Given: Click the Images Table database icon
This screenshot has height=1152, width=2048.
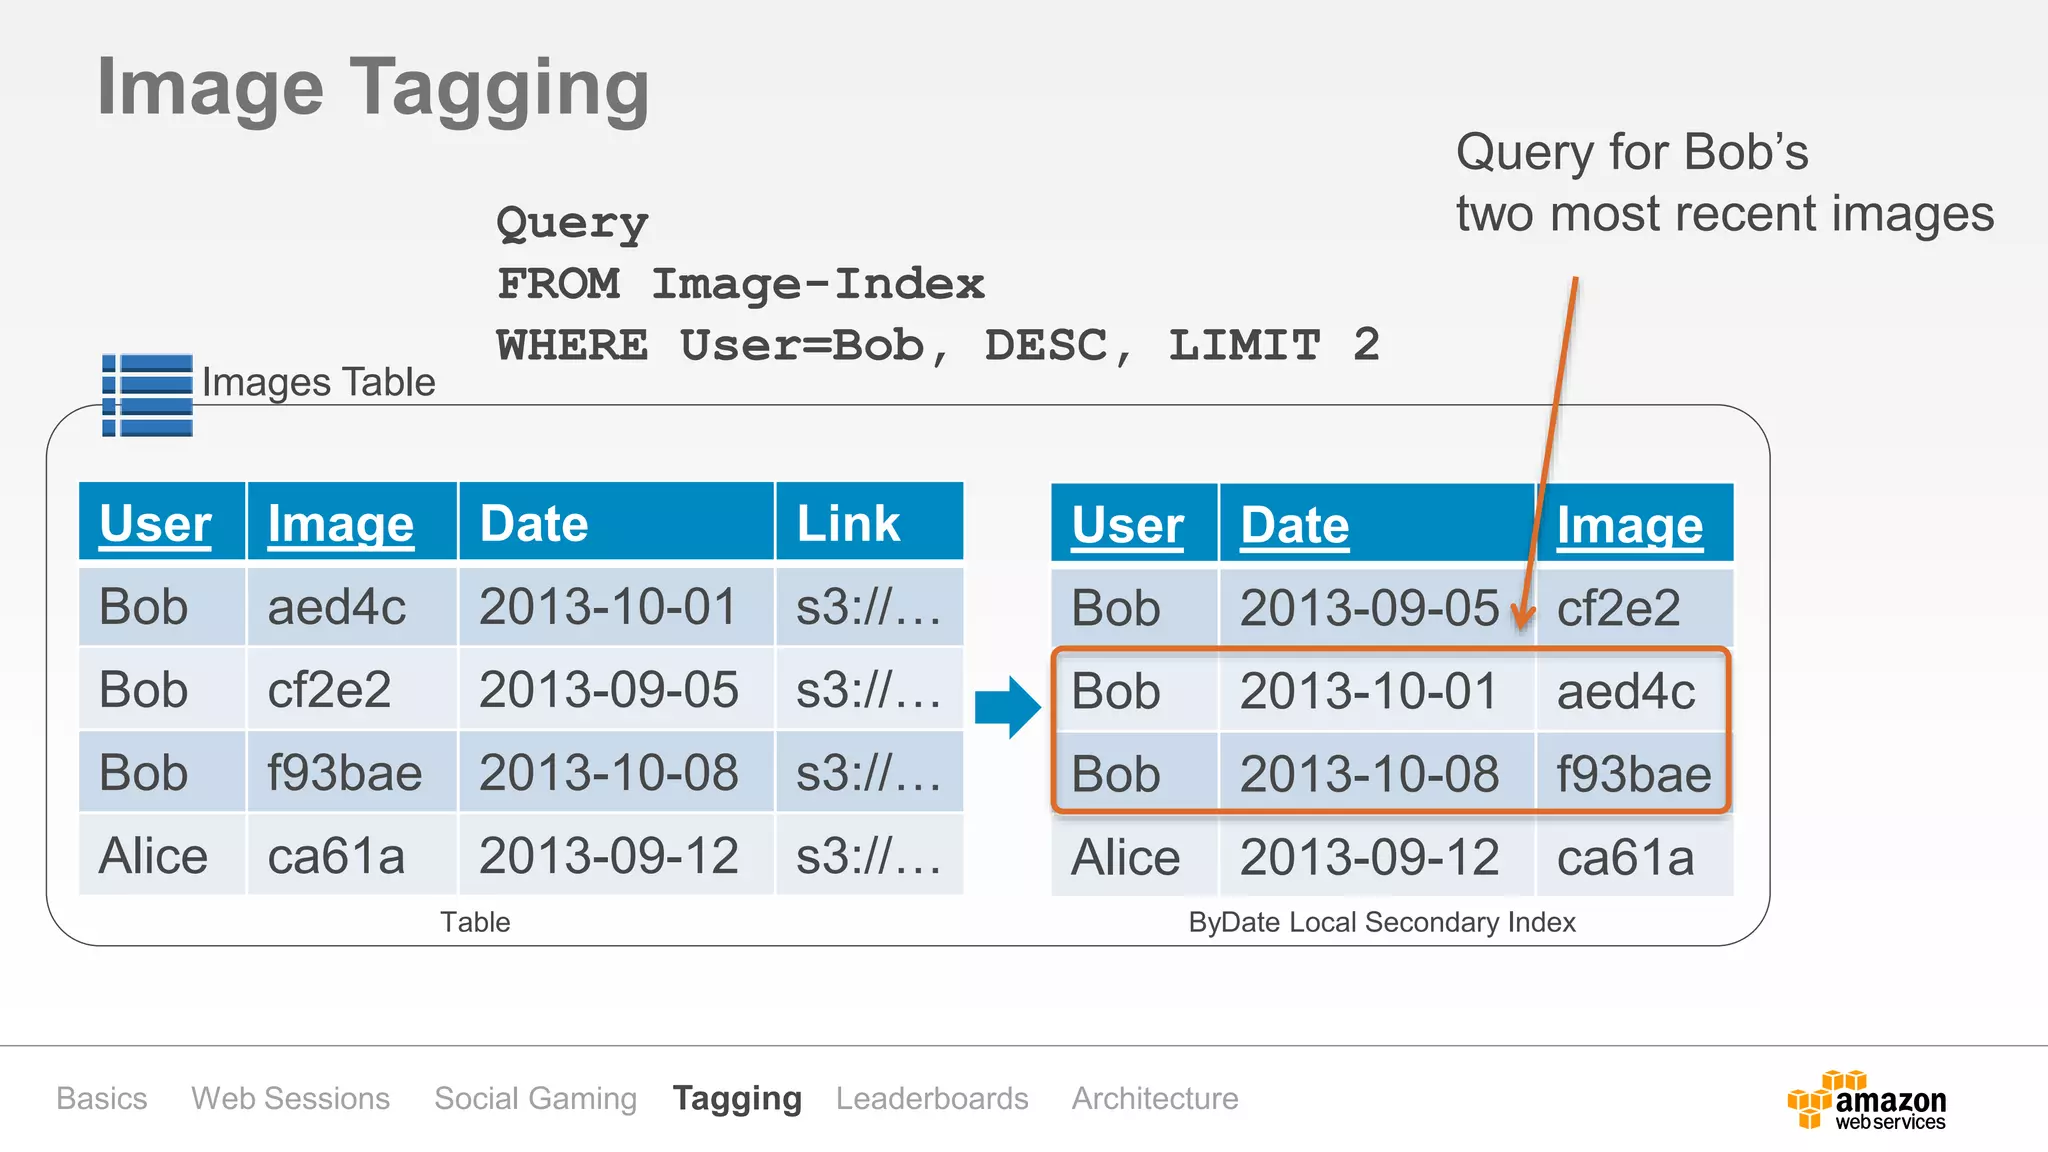Looking at the screenshot, I should click(147, 395).
